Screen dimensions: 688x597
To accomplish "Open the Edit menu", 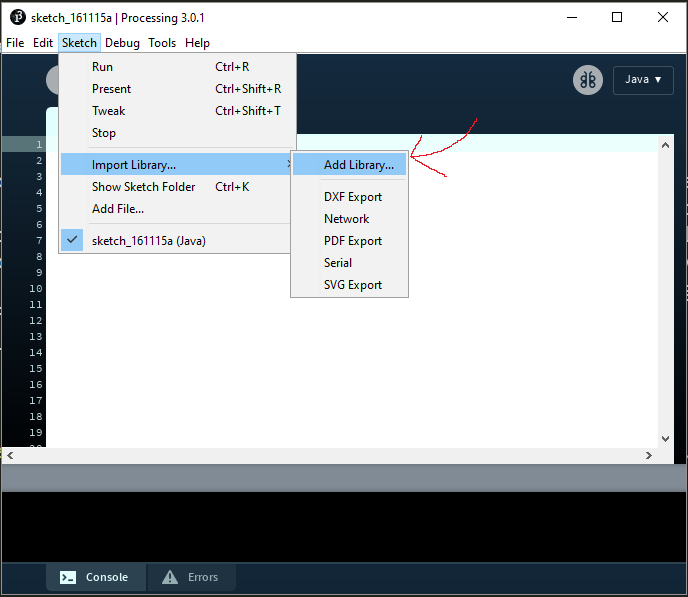I will (43, 43).
